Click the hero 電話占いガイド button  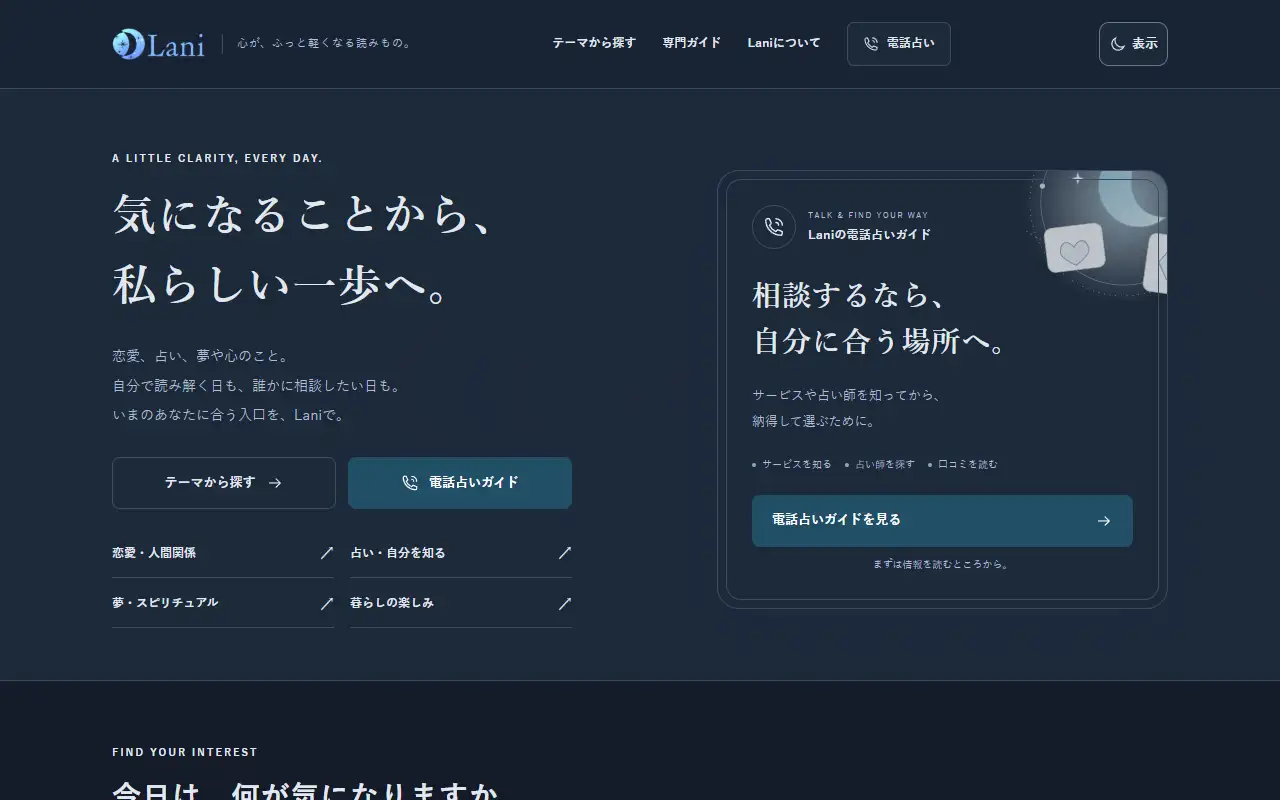(x=460, y=483)
